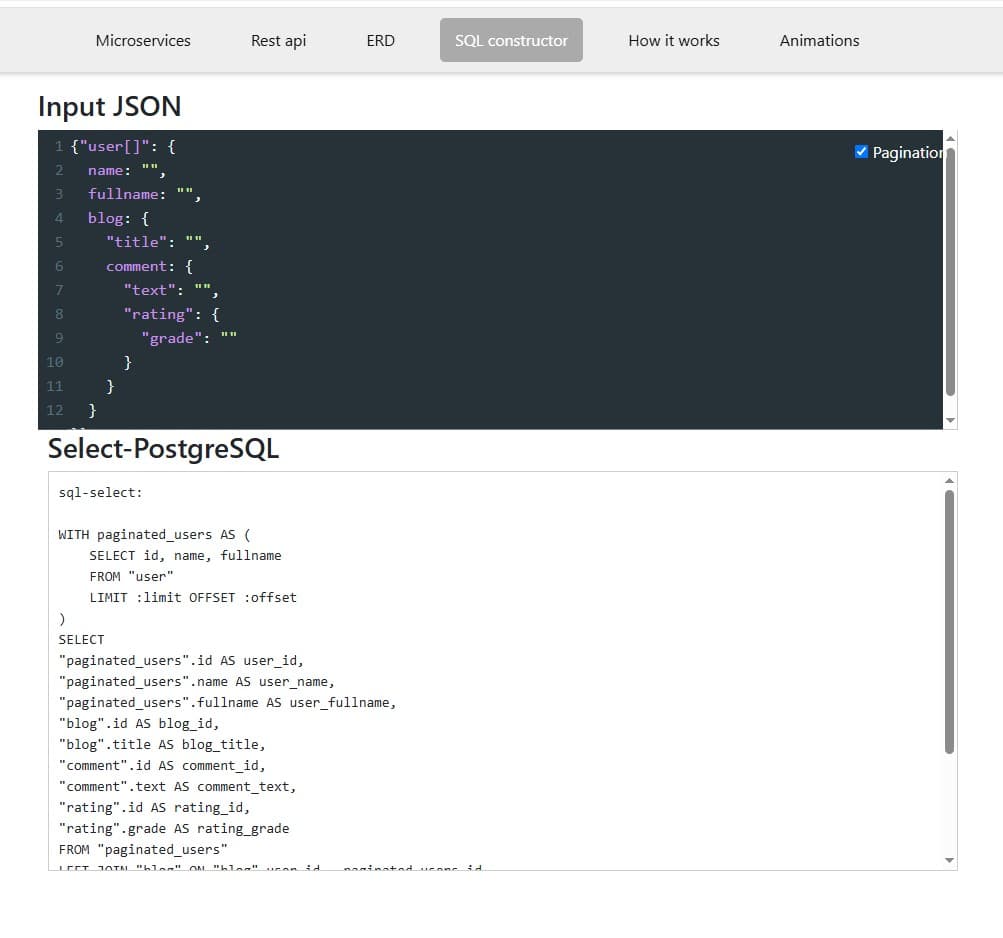Click line number 10 in the gutter
Image resolution: width=1003 pixels, height=938 pixels.
pos(55,363)
